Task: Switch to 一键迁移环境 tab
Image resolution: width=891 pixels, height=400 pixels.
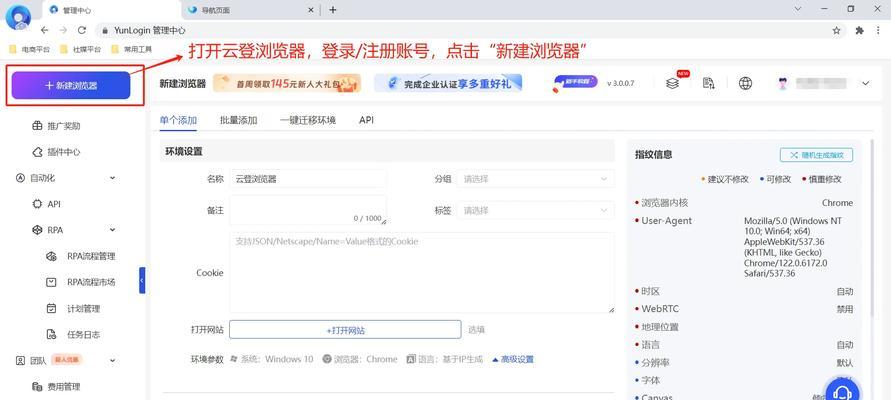Action: pyautogui.click(x=307, y=120)
